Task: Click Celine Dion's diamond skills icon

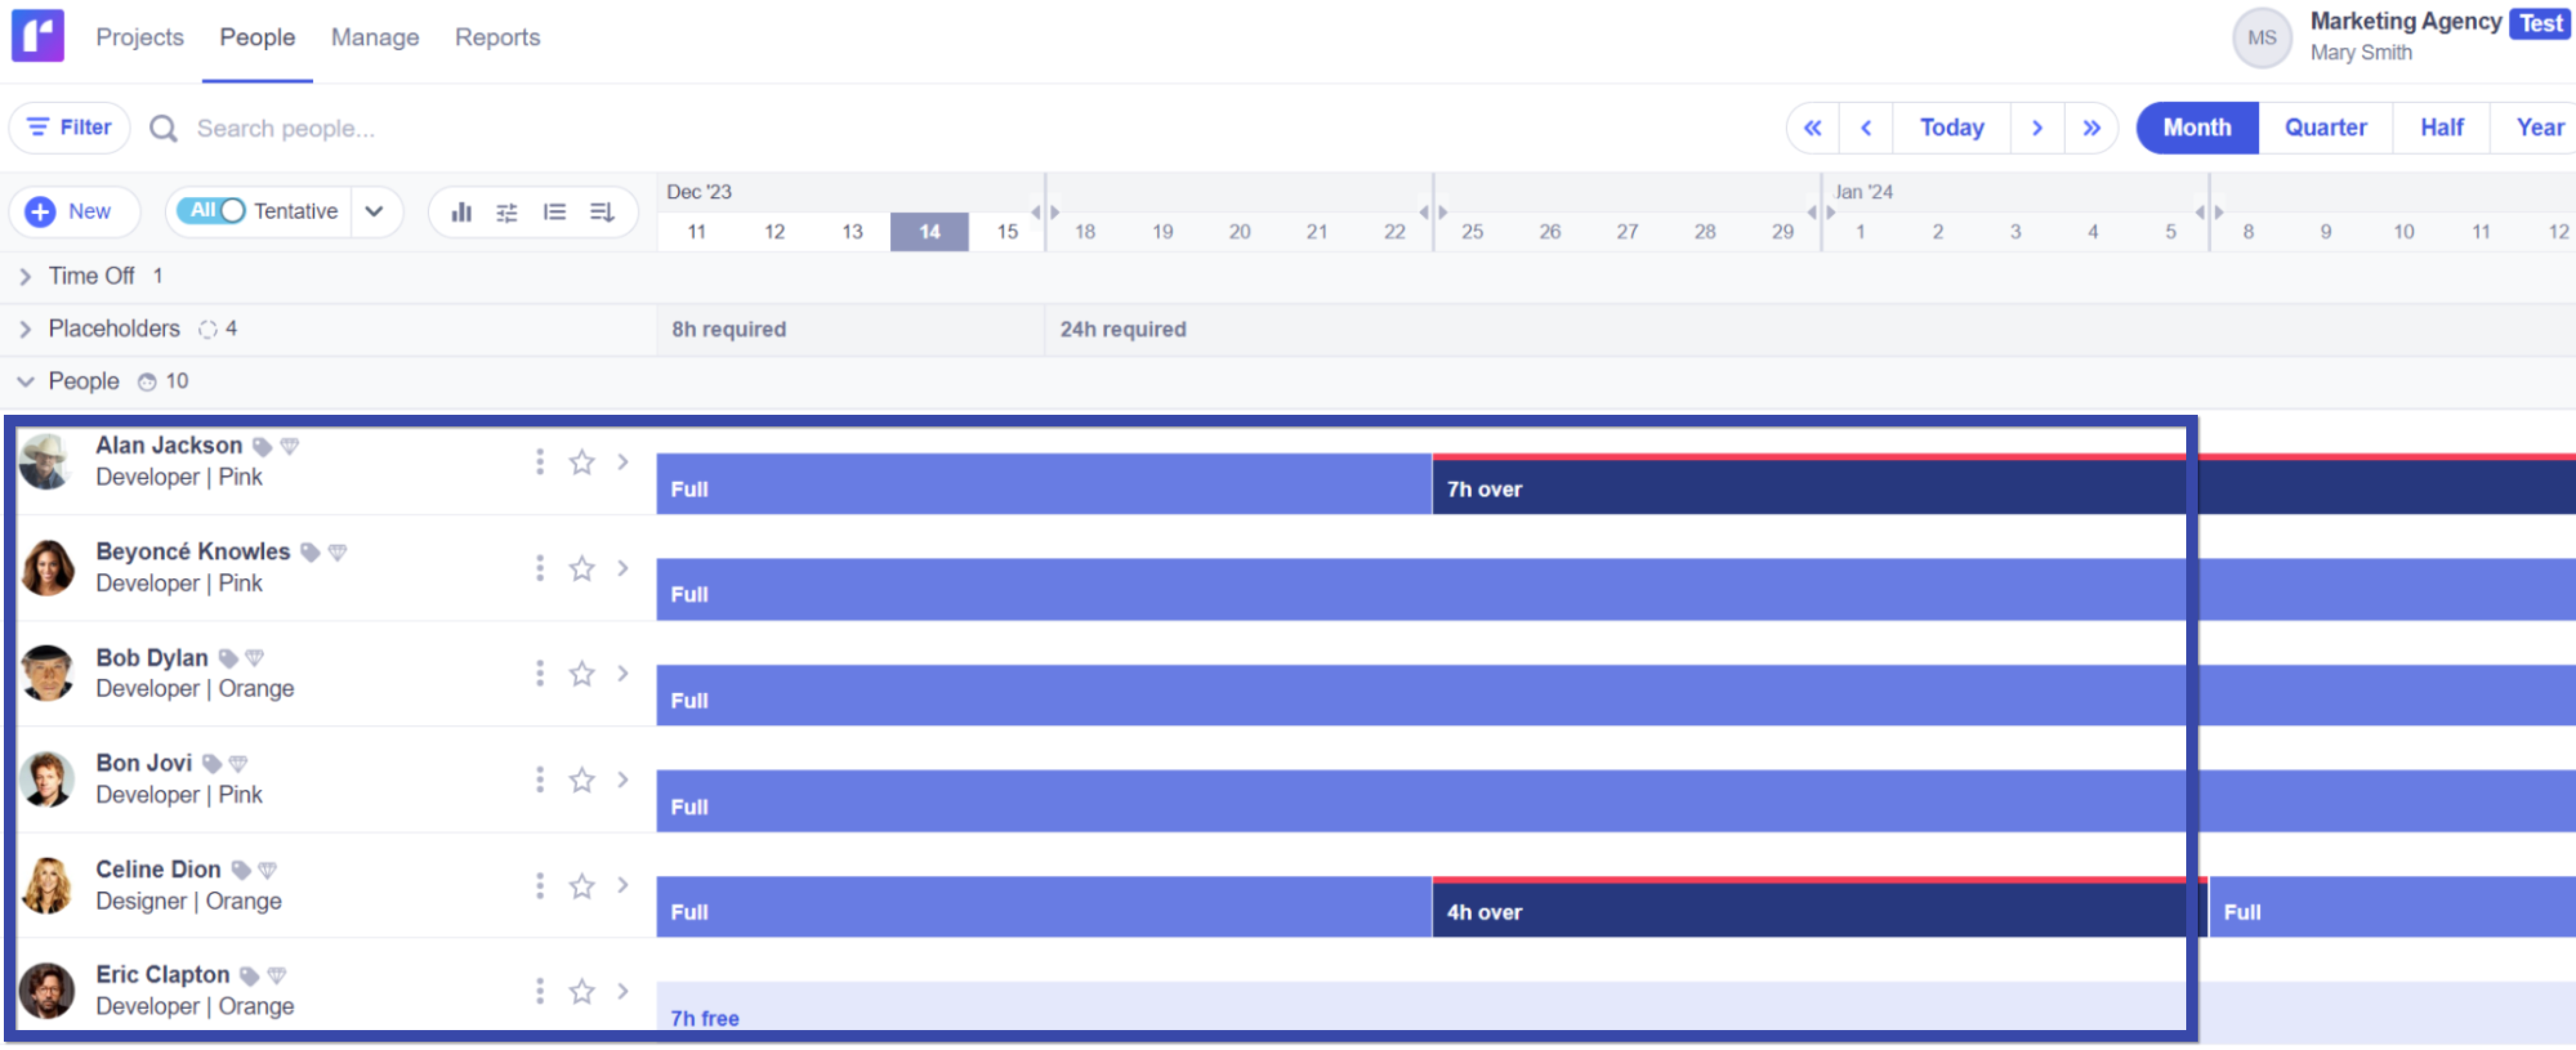Action: [268, 871]
